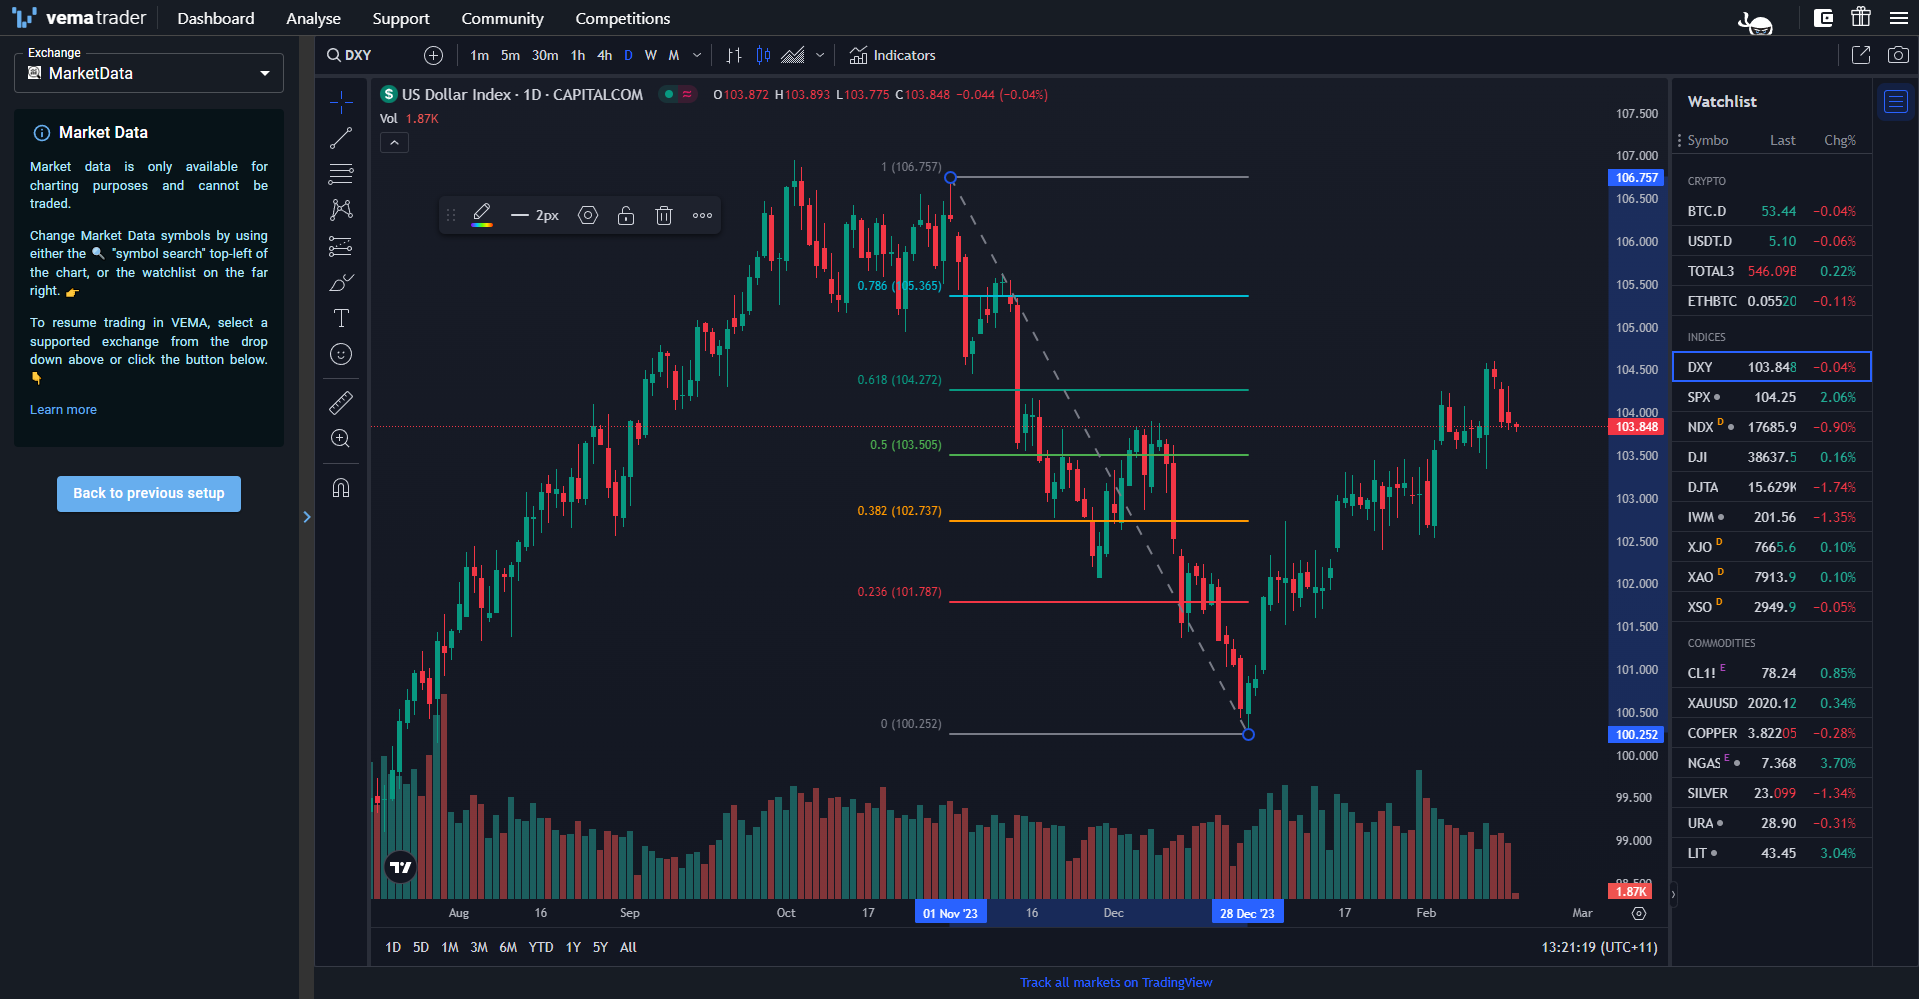Switch to area chart style

[793, 55]
